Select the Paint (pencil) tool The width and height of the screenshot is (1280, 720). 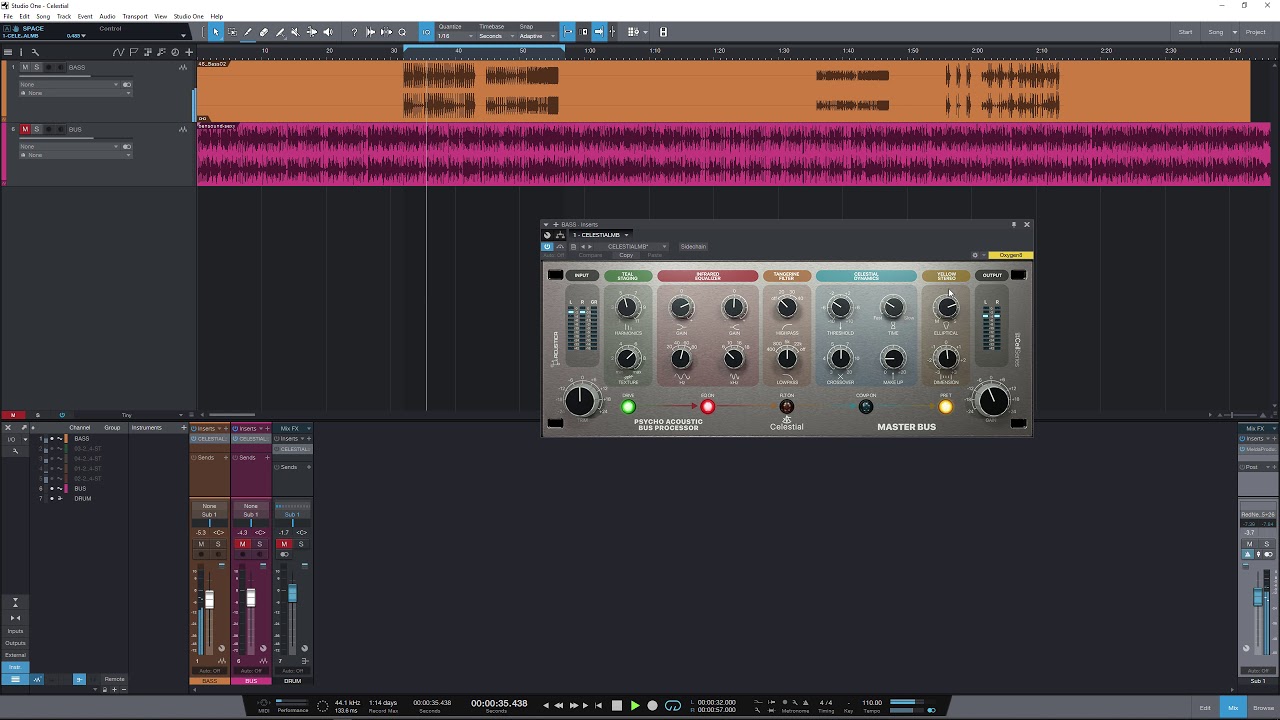[x=248, y=32]
